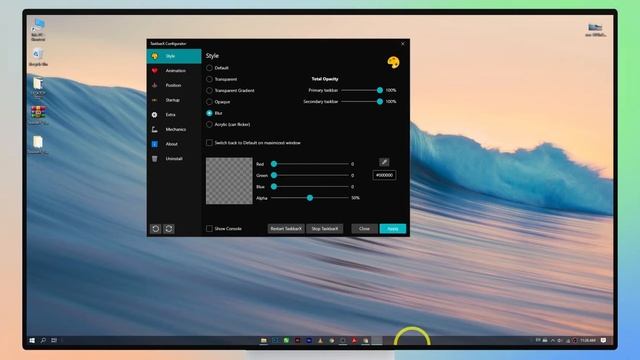Click the Alpha slider handle
This screenshot has height=360, width=640.
tap(310, 198)
